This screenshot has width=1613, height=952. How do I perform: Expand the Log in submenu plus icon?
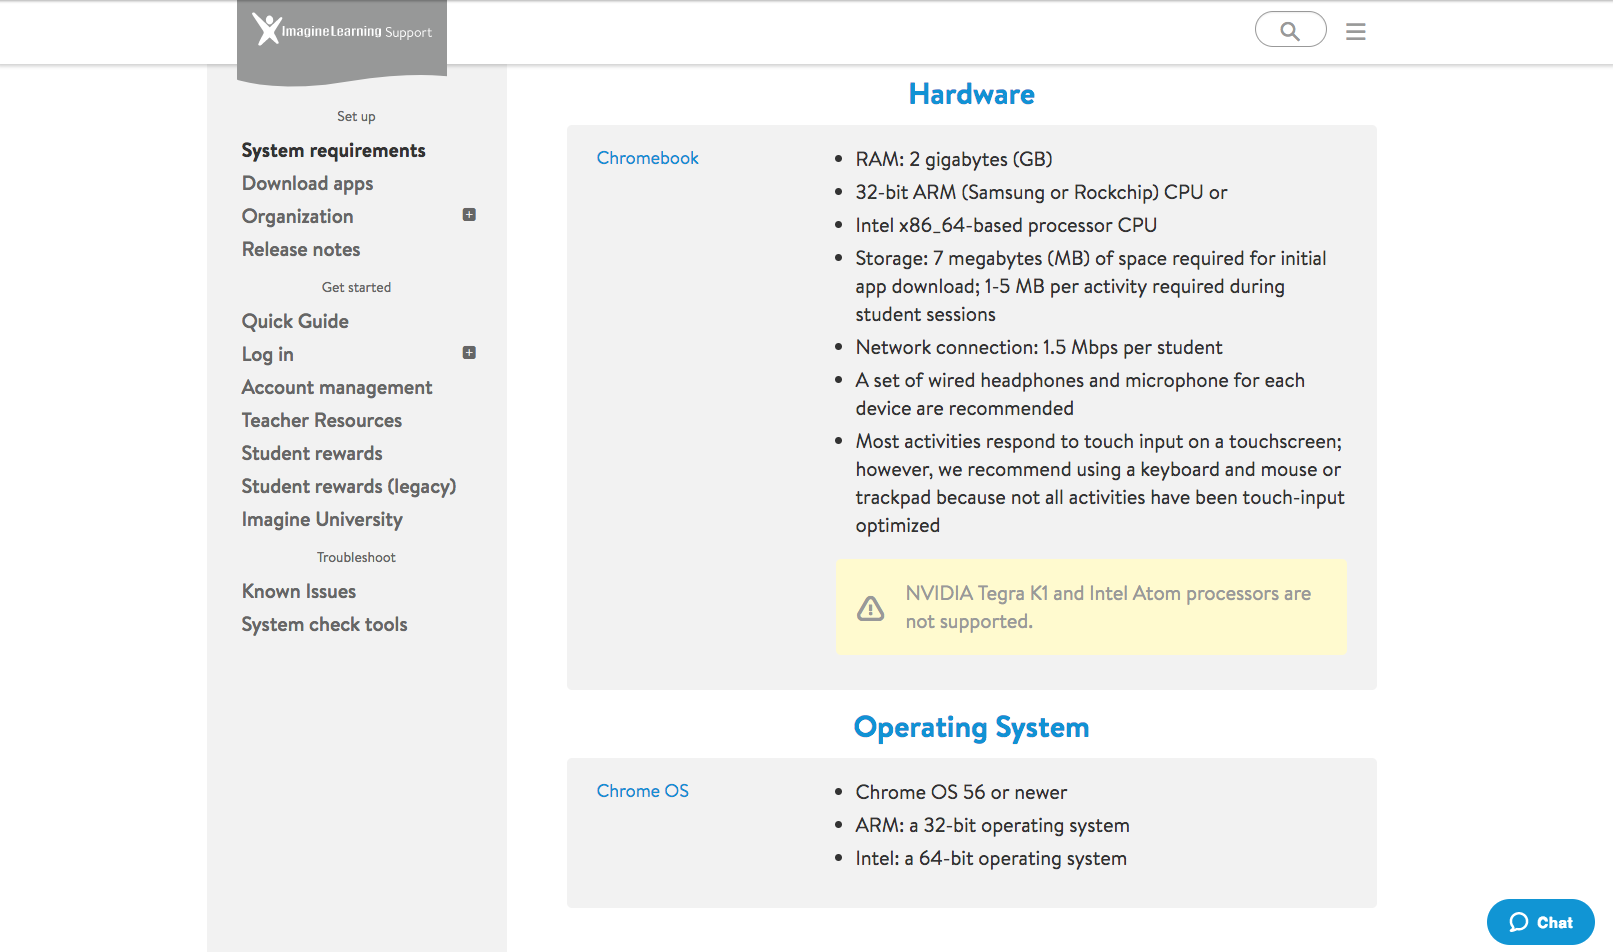pyautogui.click(x=469, y=353)
